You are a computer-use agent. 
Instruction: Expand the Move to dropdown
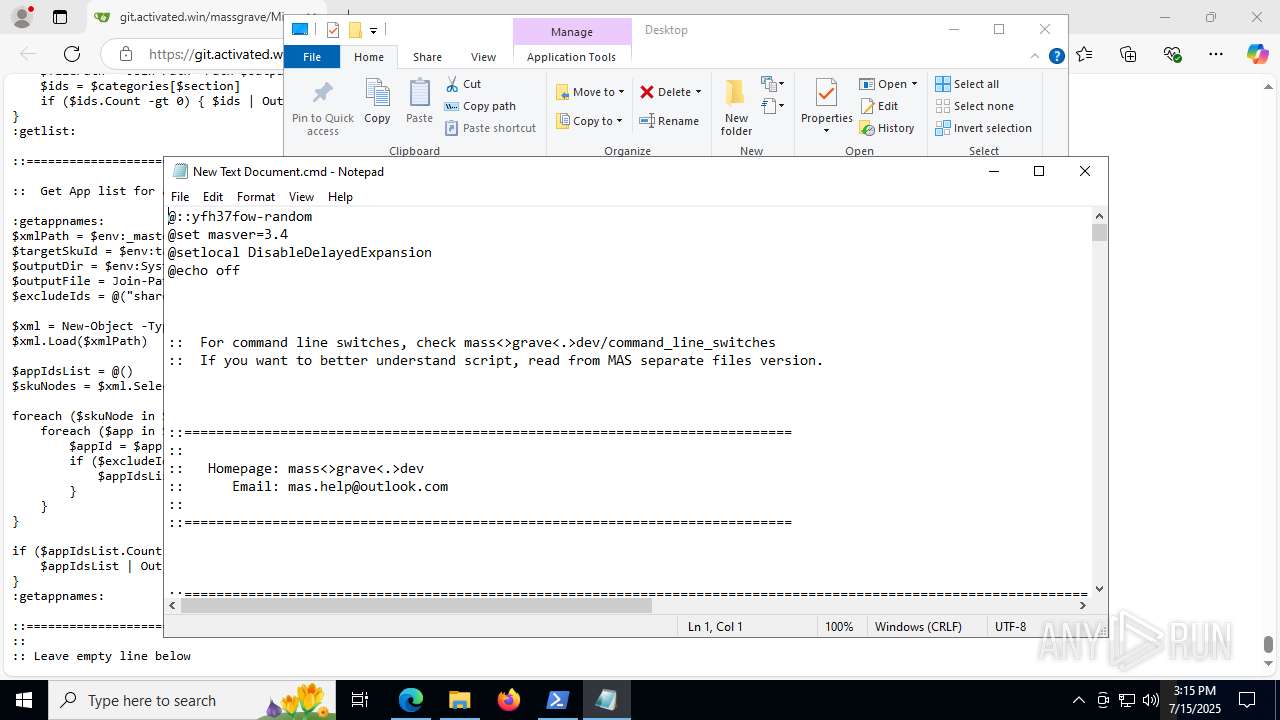pos(621,92)
